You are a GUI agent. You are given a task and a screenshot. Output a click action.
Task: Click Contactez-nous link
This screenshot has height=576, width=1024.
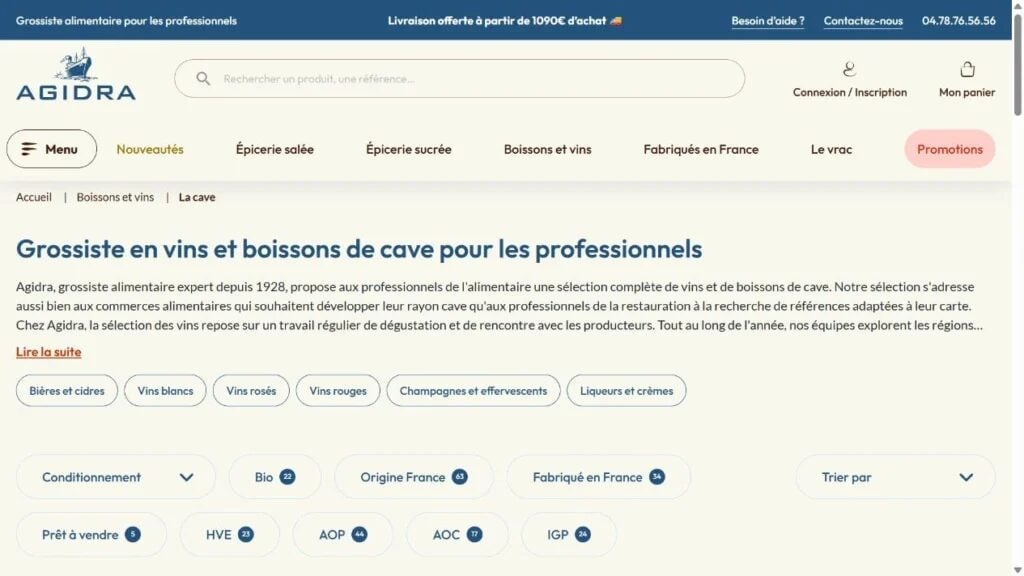tap(863, 21)
